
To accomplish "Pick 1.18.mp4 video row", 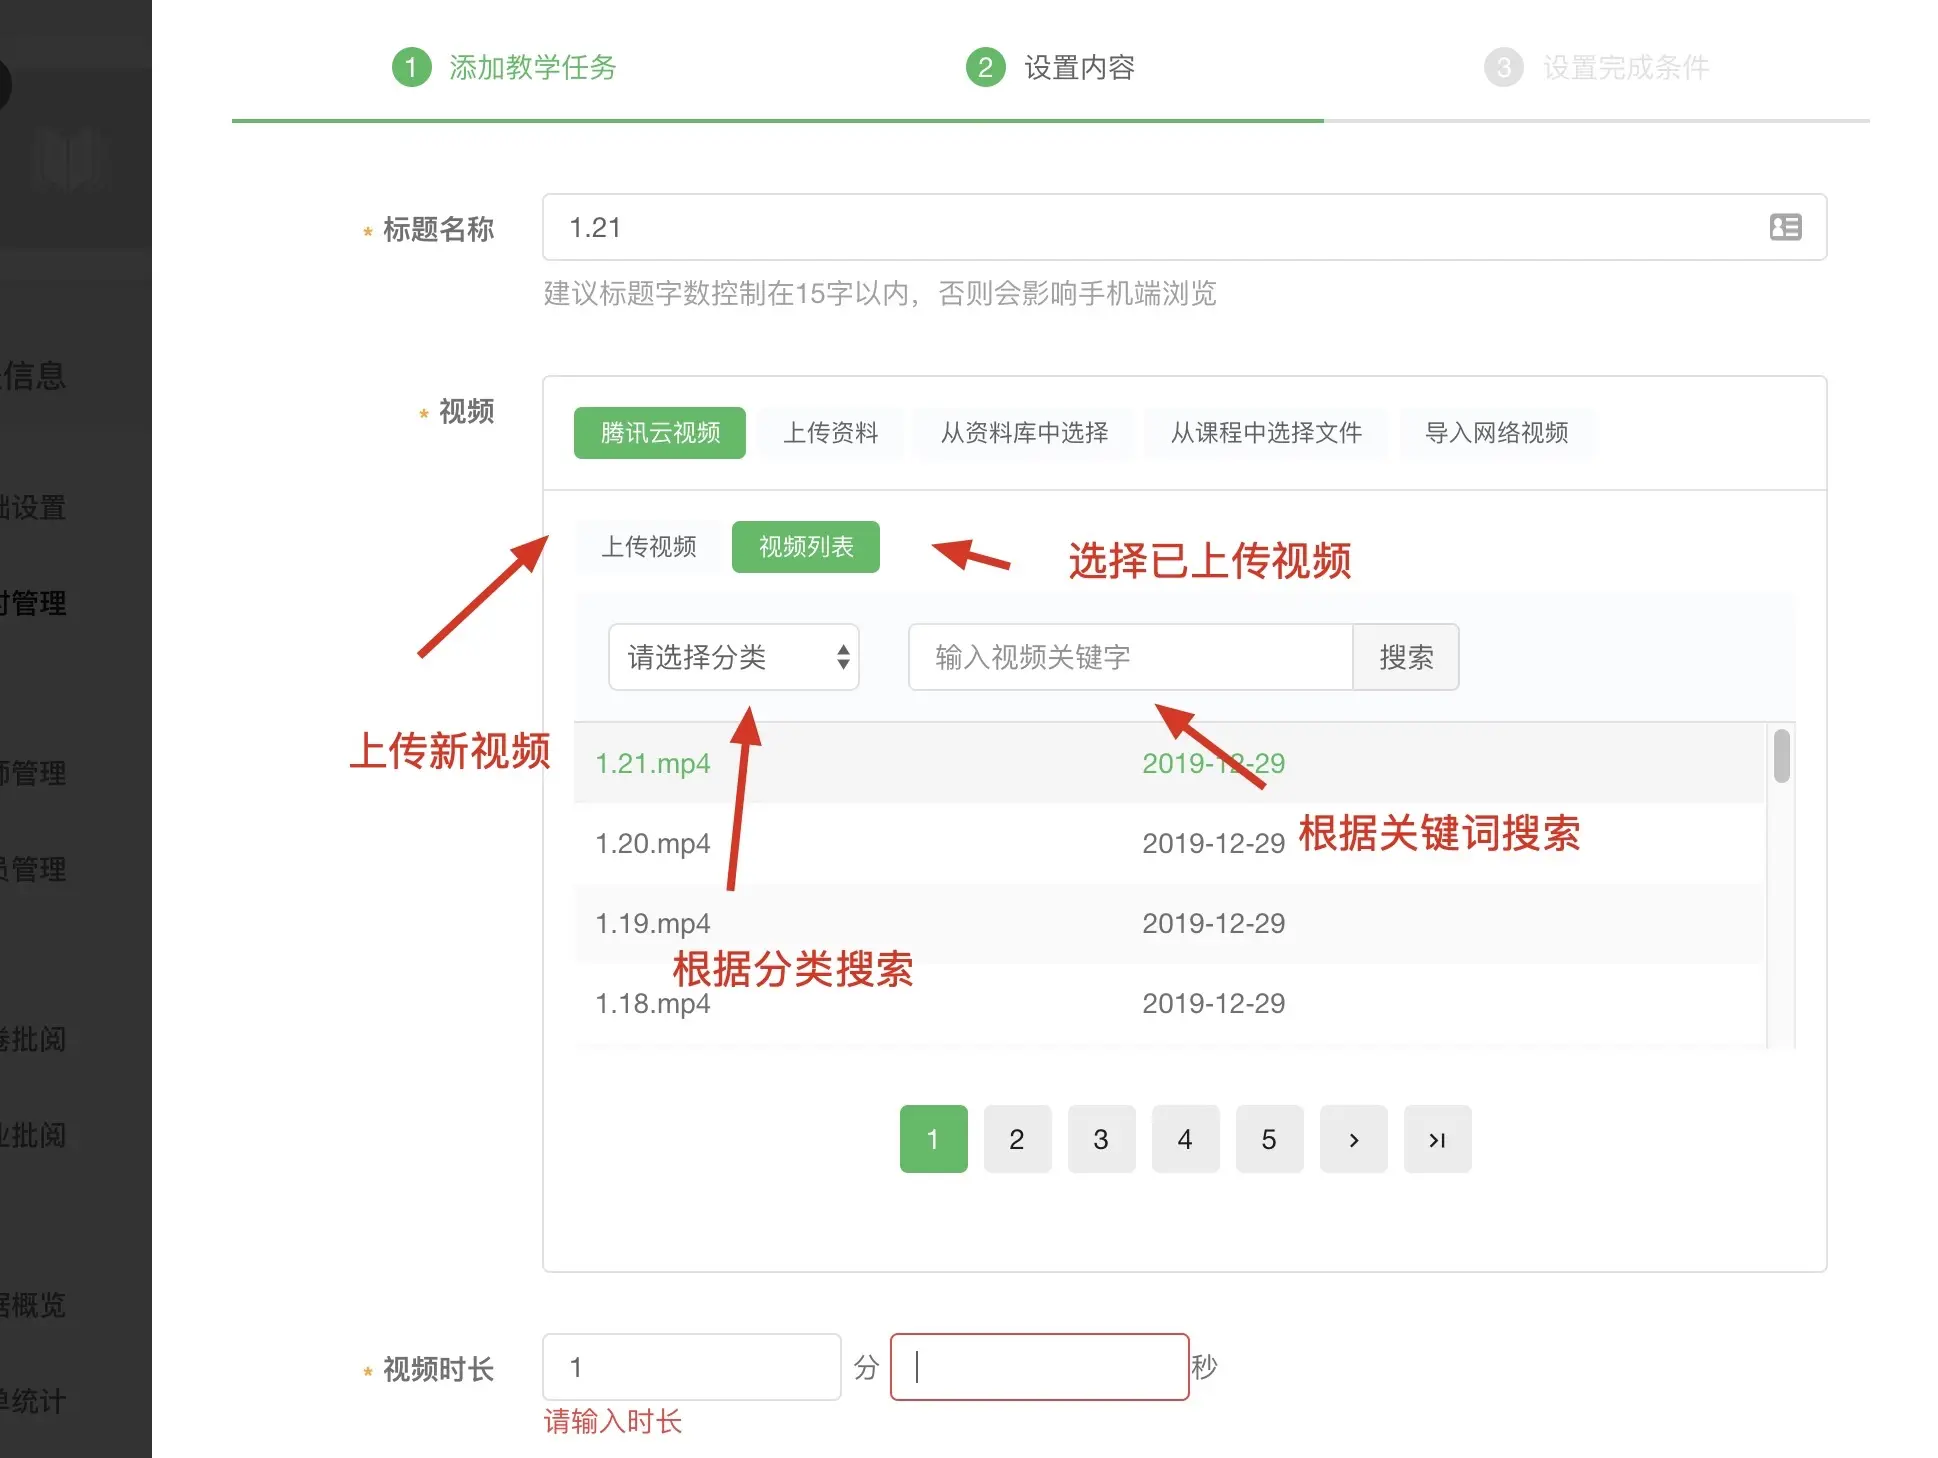I will (653, 1003).
